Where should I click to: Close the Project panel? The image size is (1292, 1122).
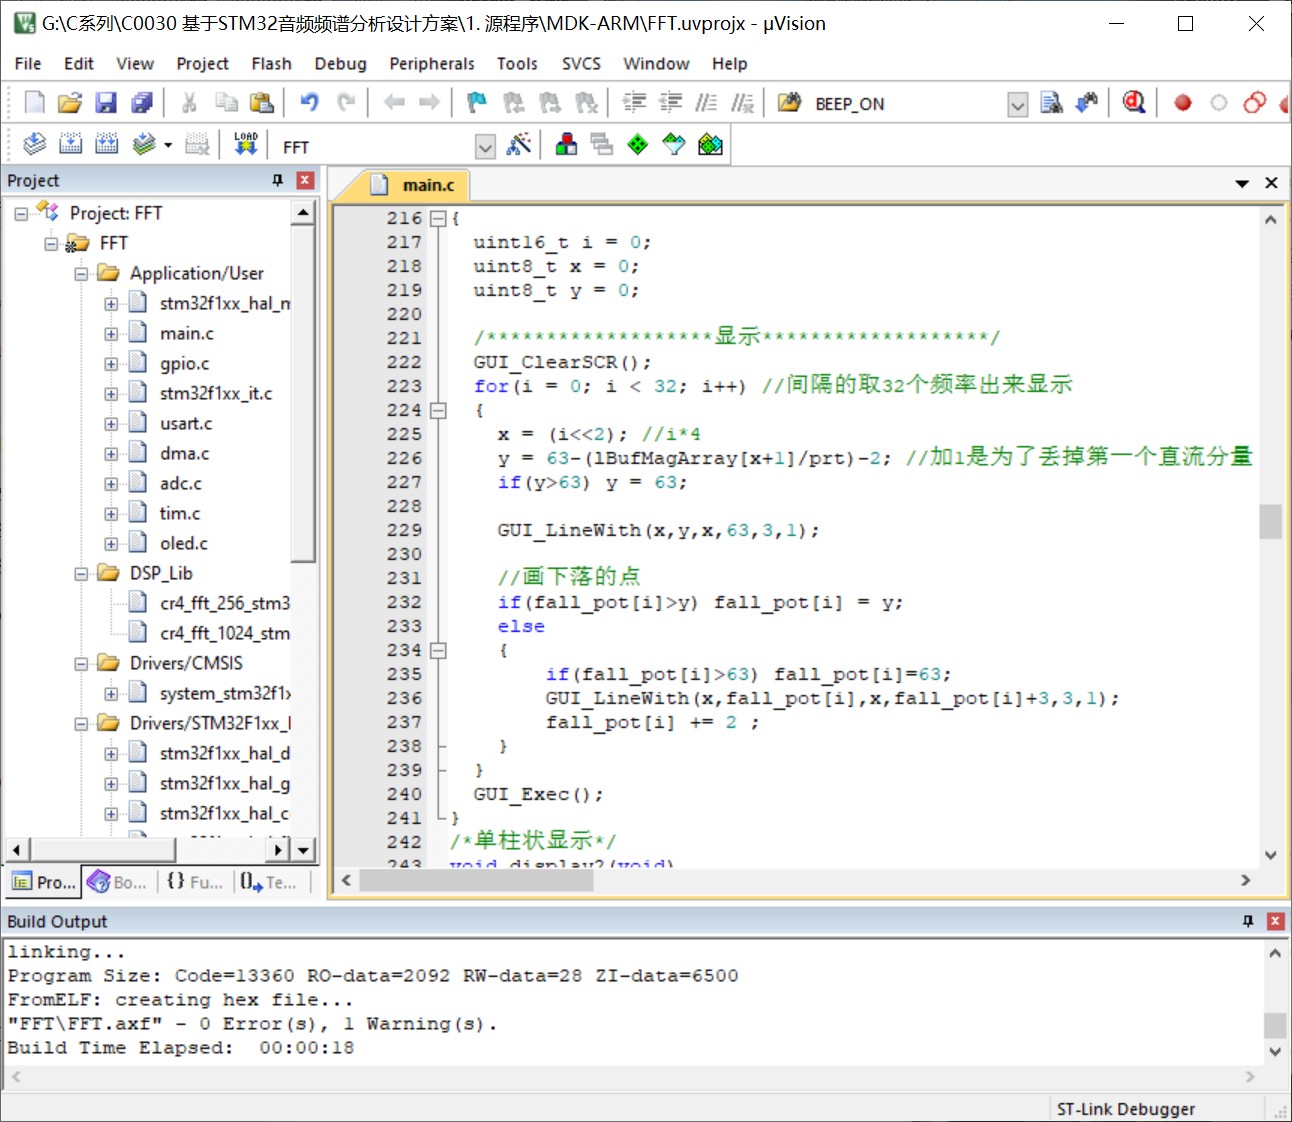click(306, 180)
